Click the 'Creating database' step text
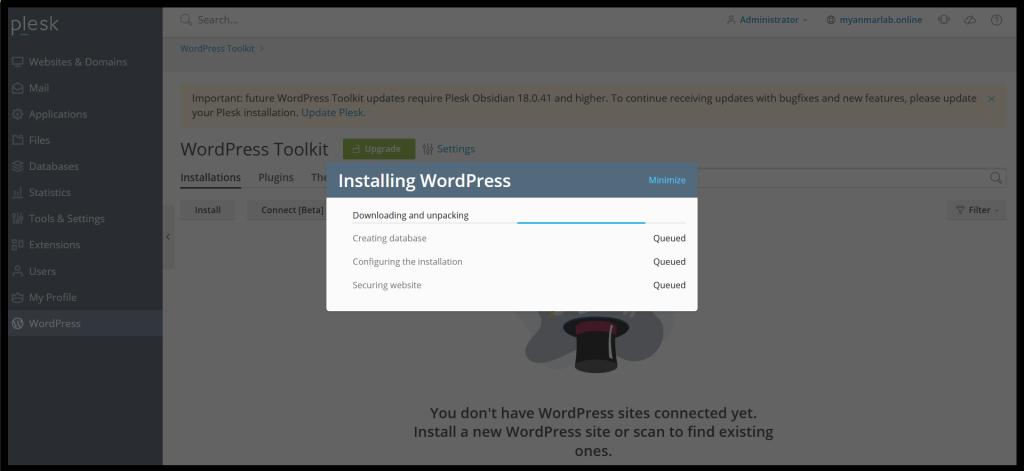1024x471 pixels. (x=389, y=238)
